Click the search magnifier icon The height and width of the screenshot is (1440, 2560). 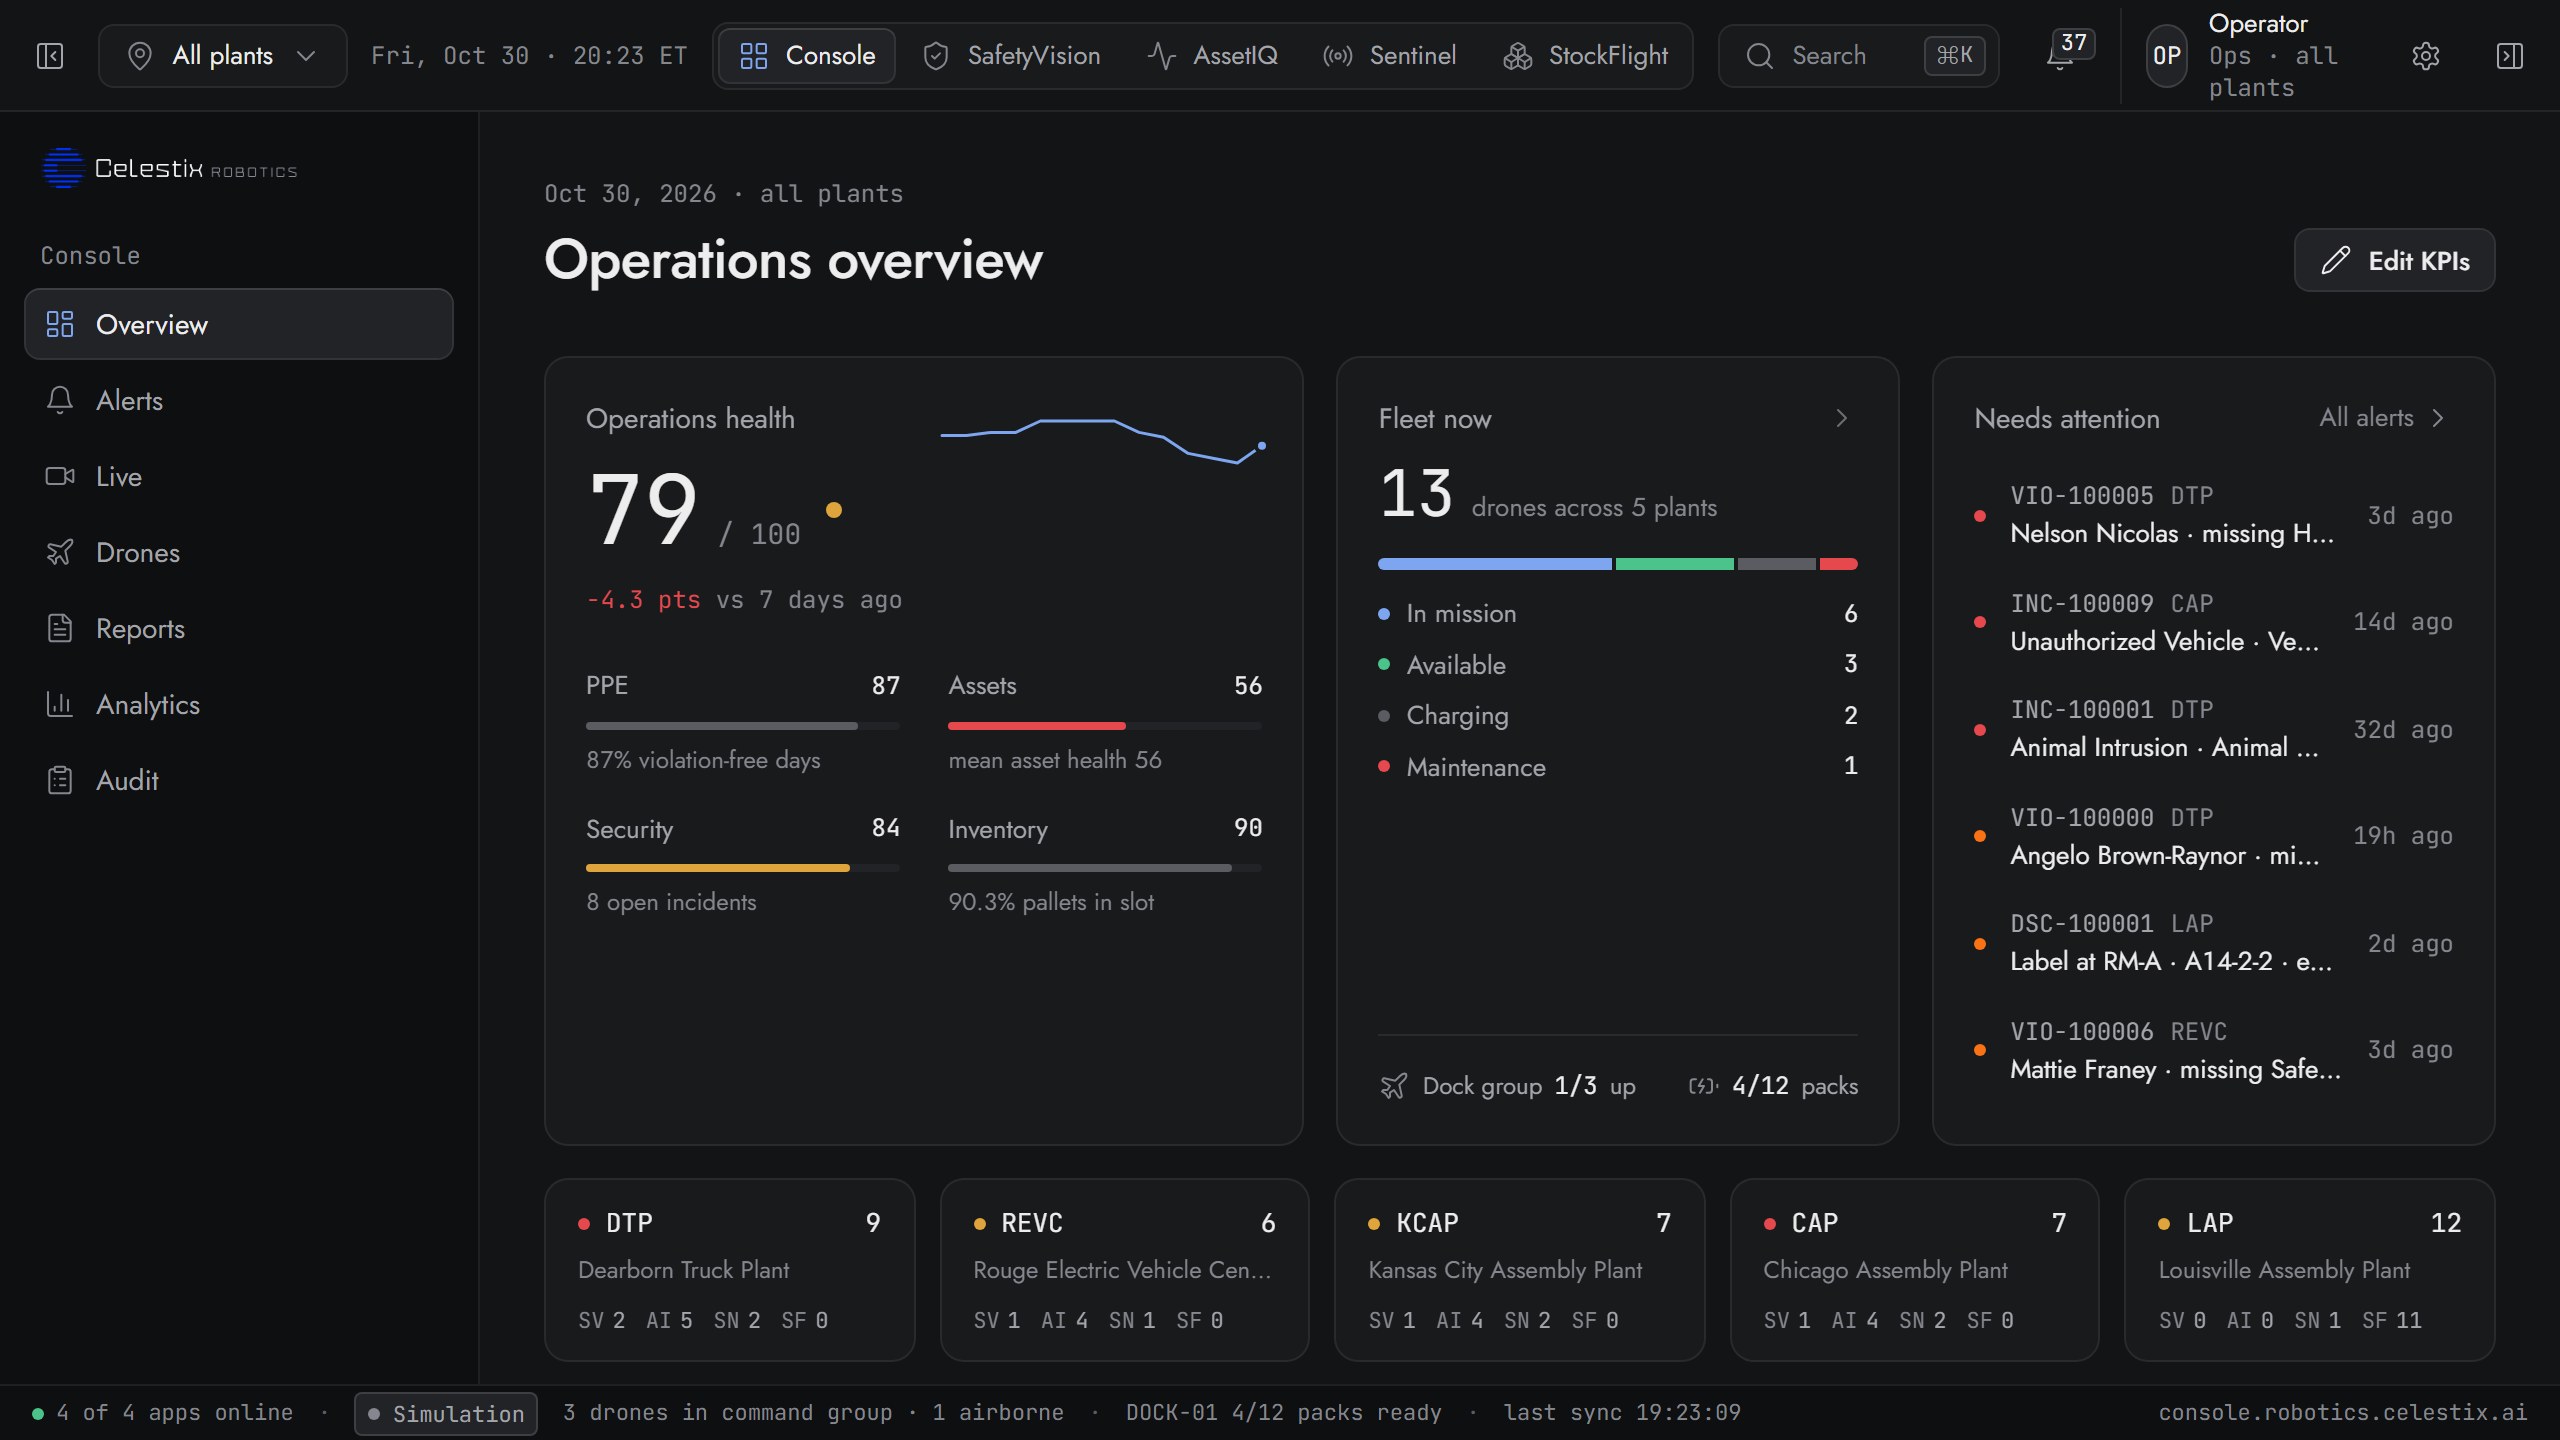(x=1760, y=56)
